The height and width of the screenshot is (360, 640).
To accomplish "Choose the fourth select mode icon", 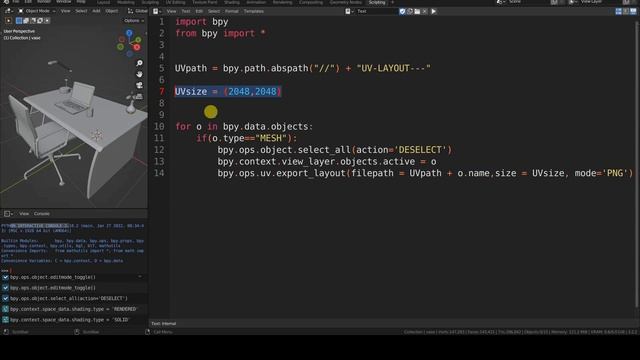I will click(40, 20).
